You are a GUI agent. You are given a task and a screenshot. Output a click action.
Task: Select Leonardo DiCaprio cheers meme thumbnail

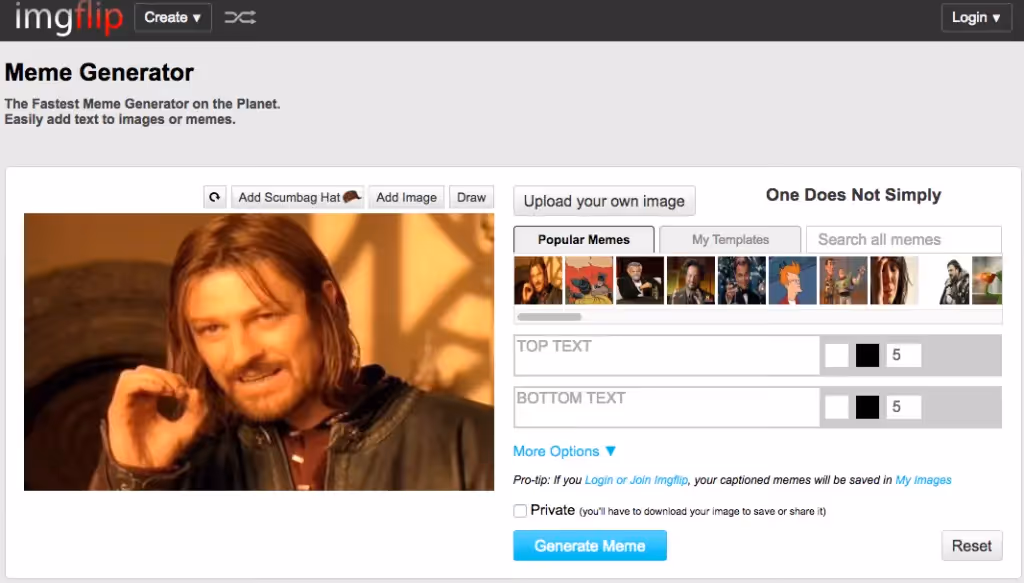coord(742,280)
